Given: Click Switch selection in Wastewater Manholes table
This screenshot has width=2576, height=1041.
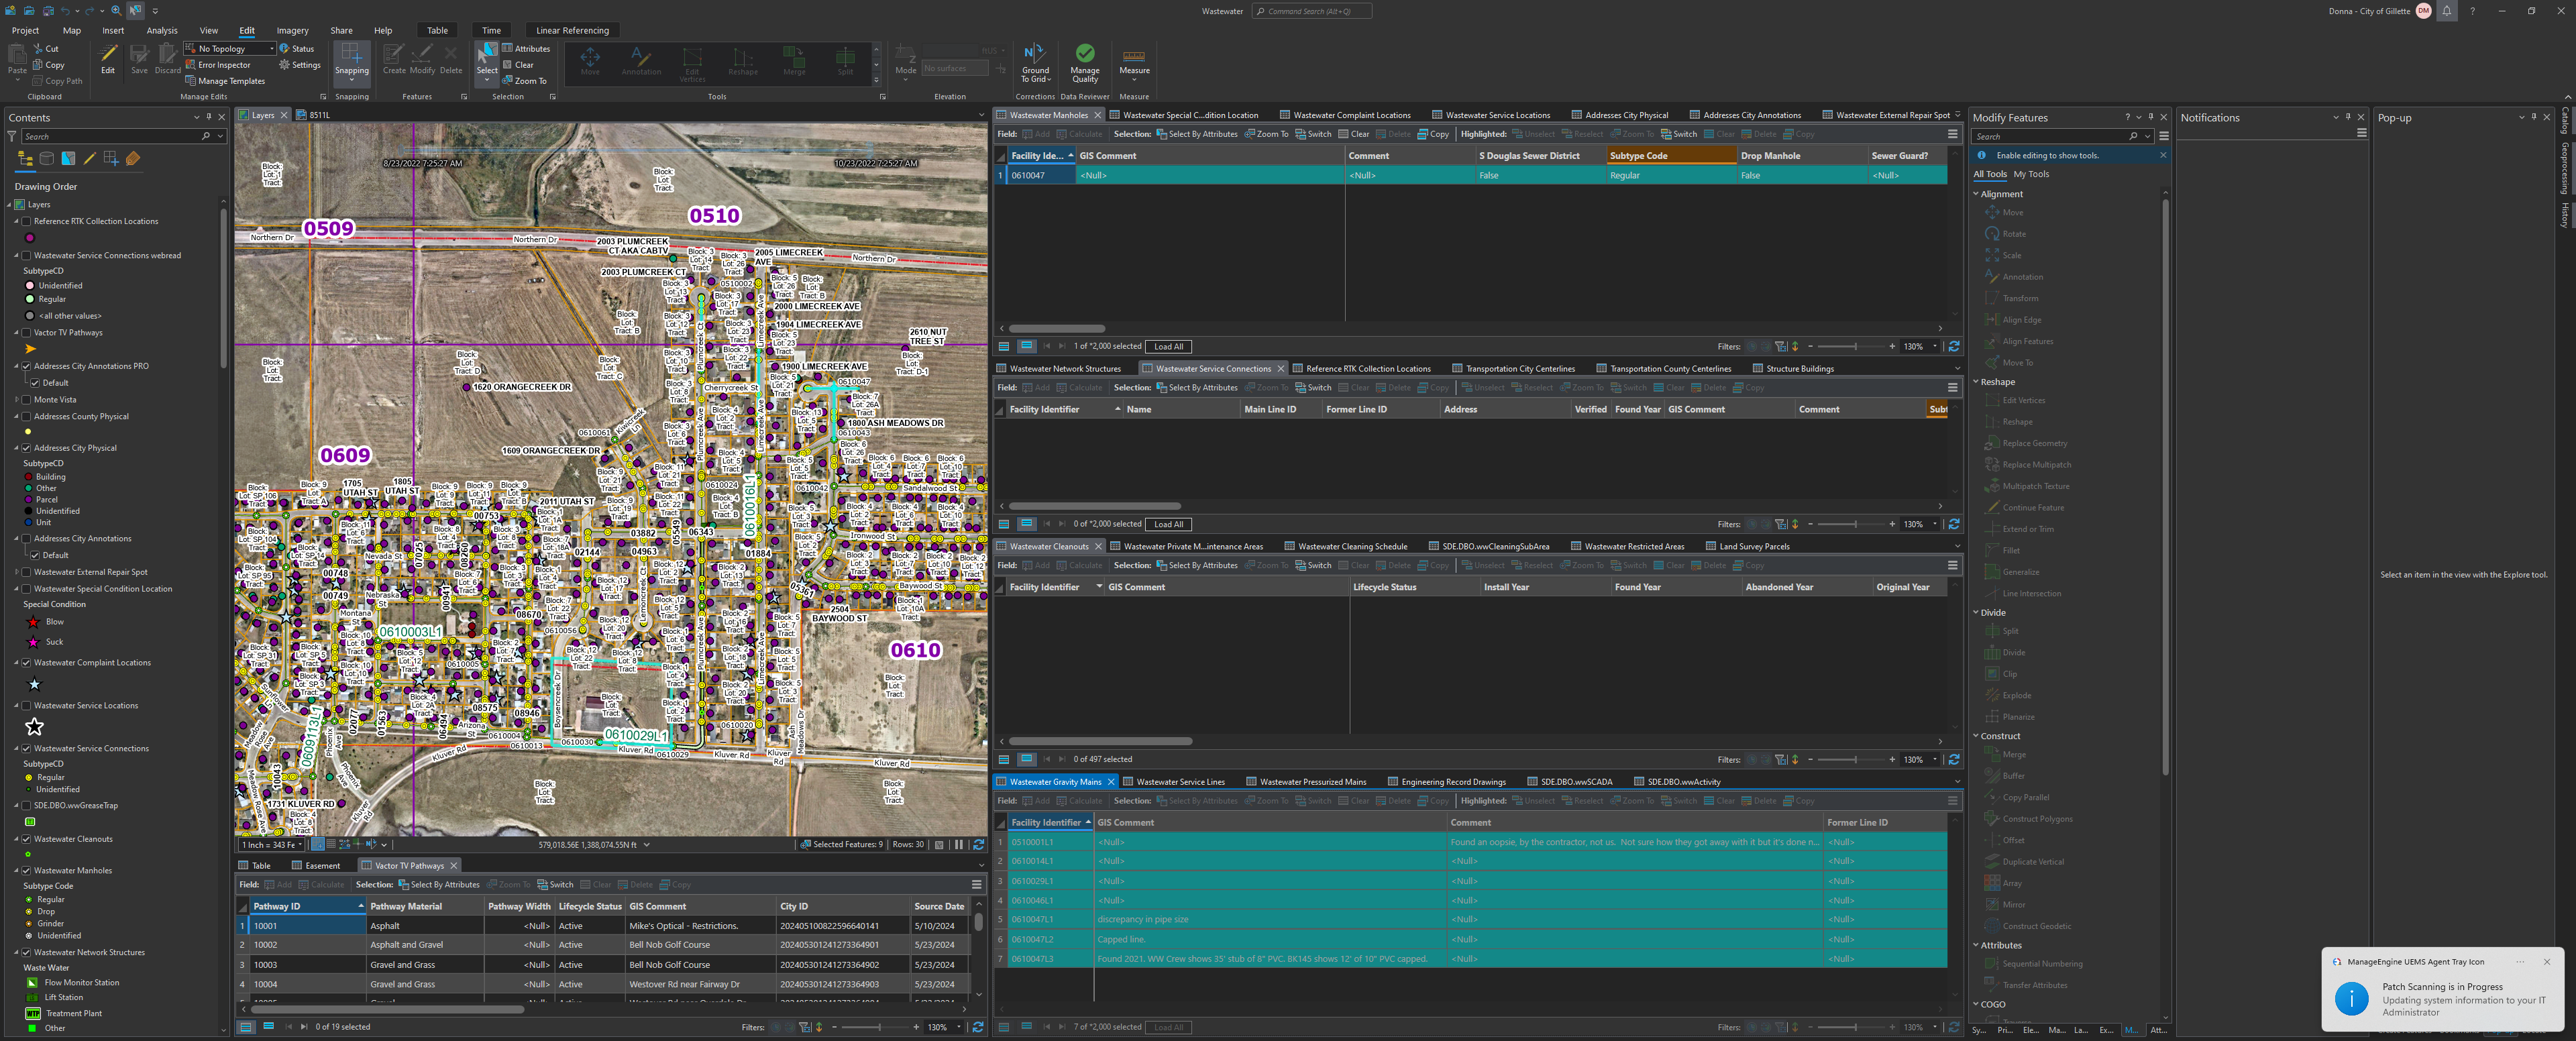Looking at the screenshot, I should pyautogui.click(x=1313, y=134).
